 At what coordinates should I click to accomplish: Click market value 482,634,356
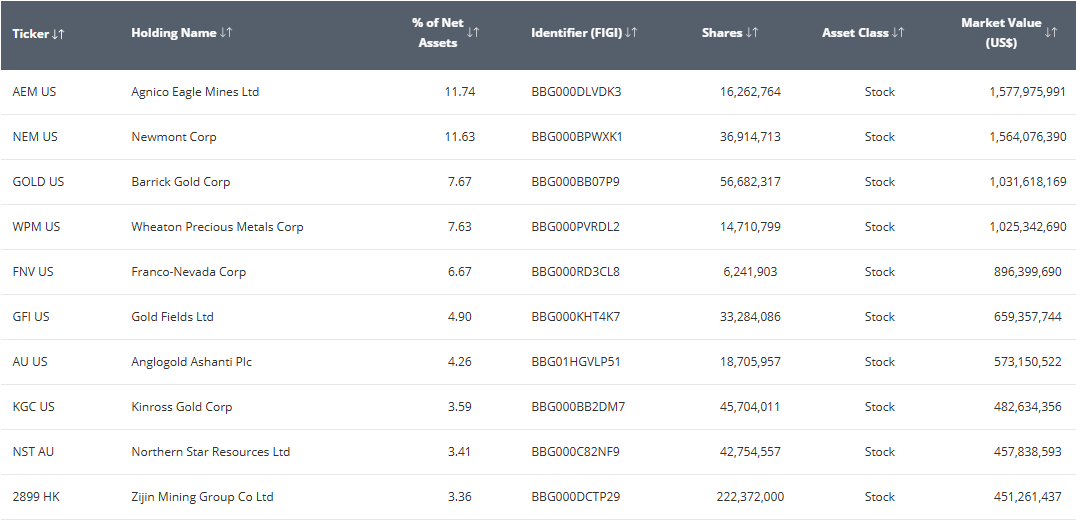click(1027, 407)
